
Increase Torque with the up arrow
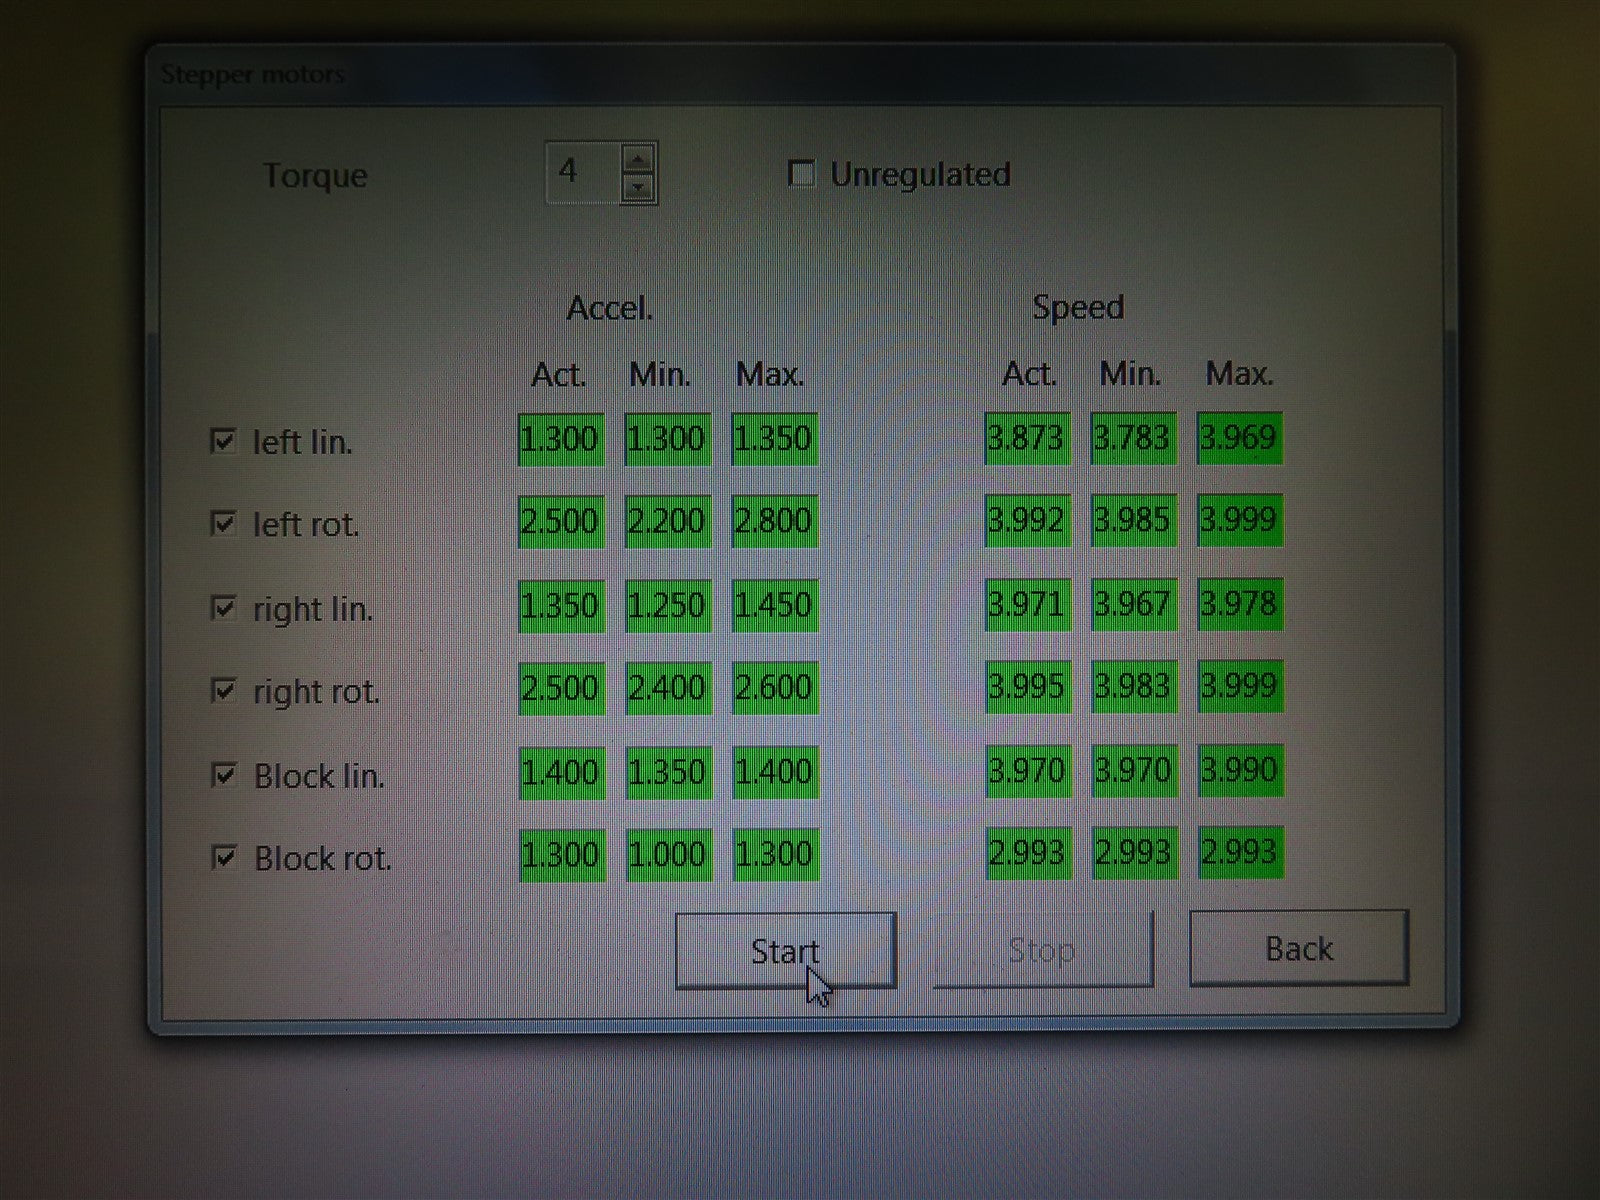[x=638, y=159]
